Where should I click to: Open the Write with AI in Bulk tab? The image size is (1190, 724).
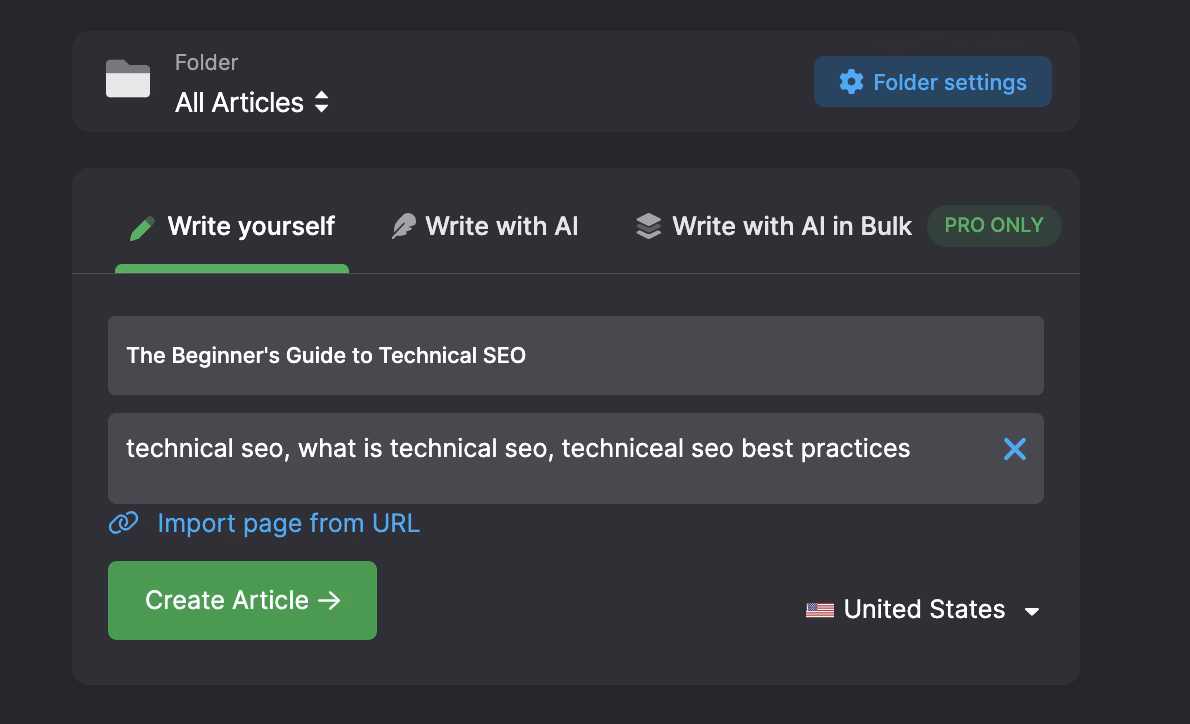tap(772, 226)
